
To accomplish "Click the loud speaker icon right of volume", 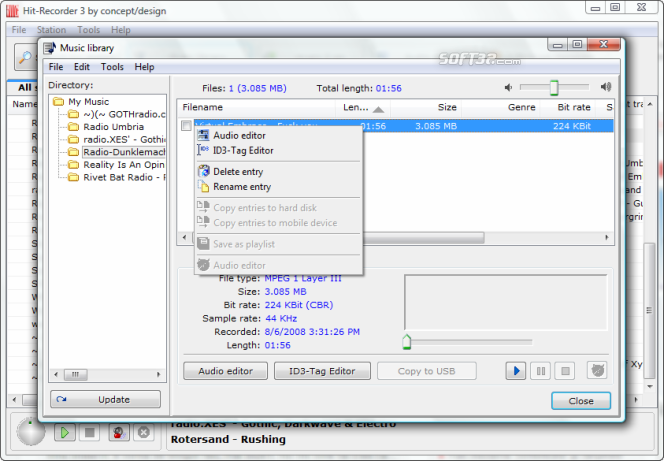I will point(606,87).
